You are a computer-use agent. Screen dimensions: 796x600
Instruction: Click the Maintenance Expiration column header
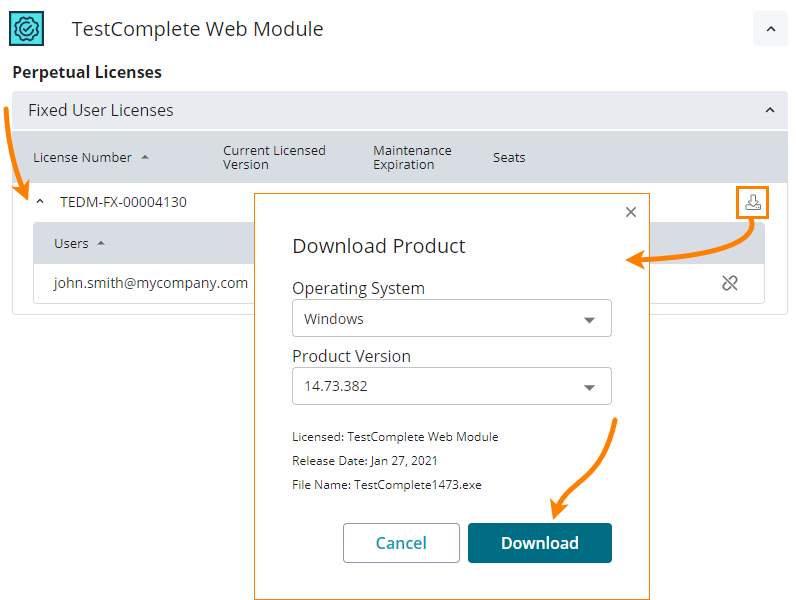pyautogui.click(x=412, y=157)
